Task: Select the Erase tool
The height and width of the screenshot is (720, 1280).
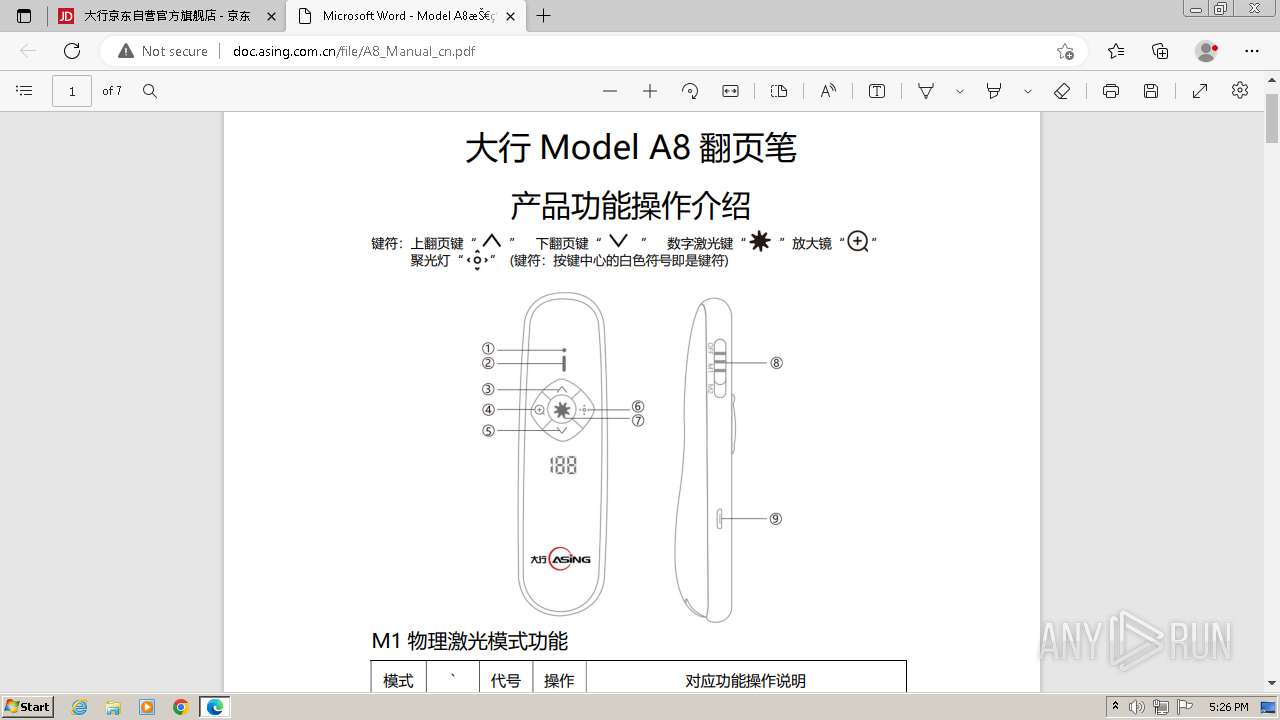Action: 1062,91
